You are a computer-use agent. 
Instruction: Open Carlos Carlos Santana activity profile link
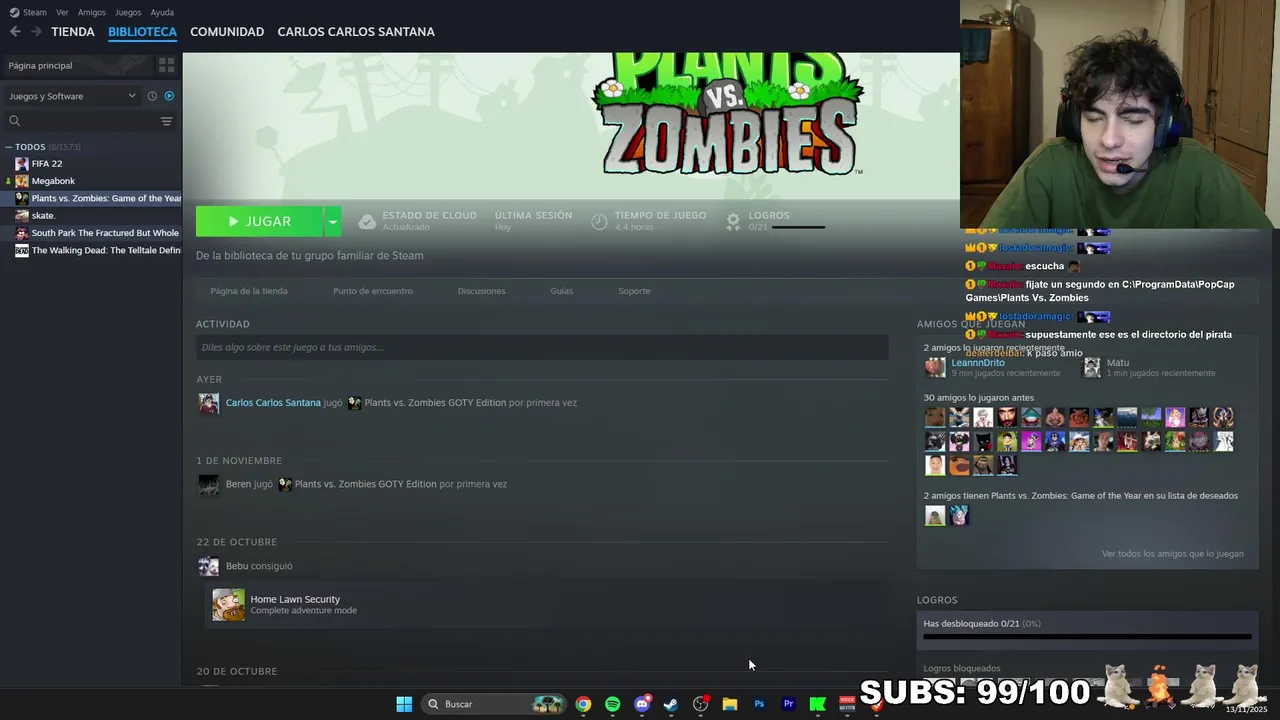pyautogui.click(x=273, y=403)
